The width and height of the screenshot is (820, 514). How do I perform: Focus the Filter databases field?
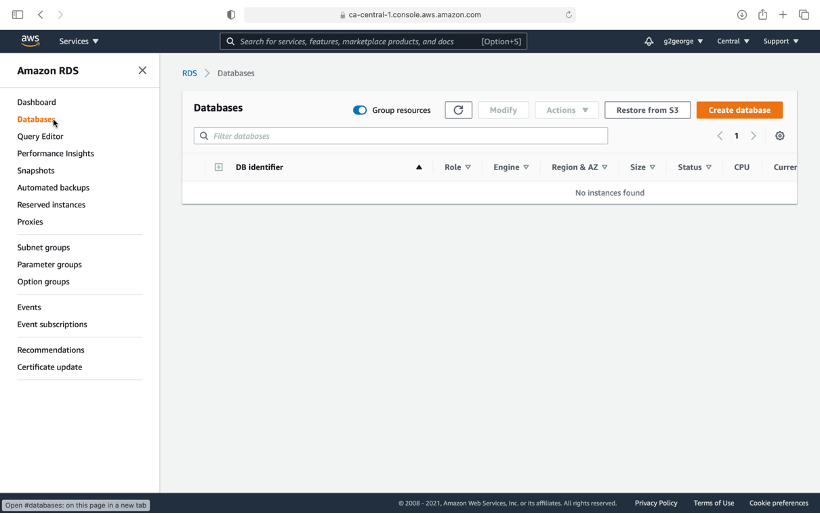pos(401,136)
